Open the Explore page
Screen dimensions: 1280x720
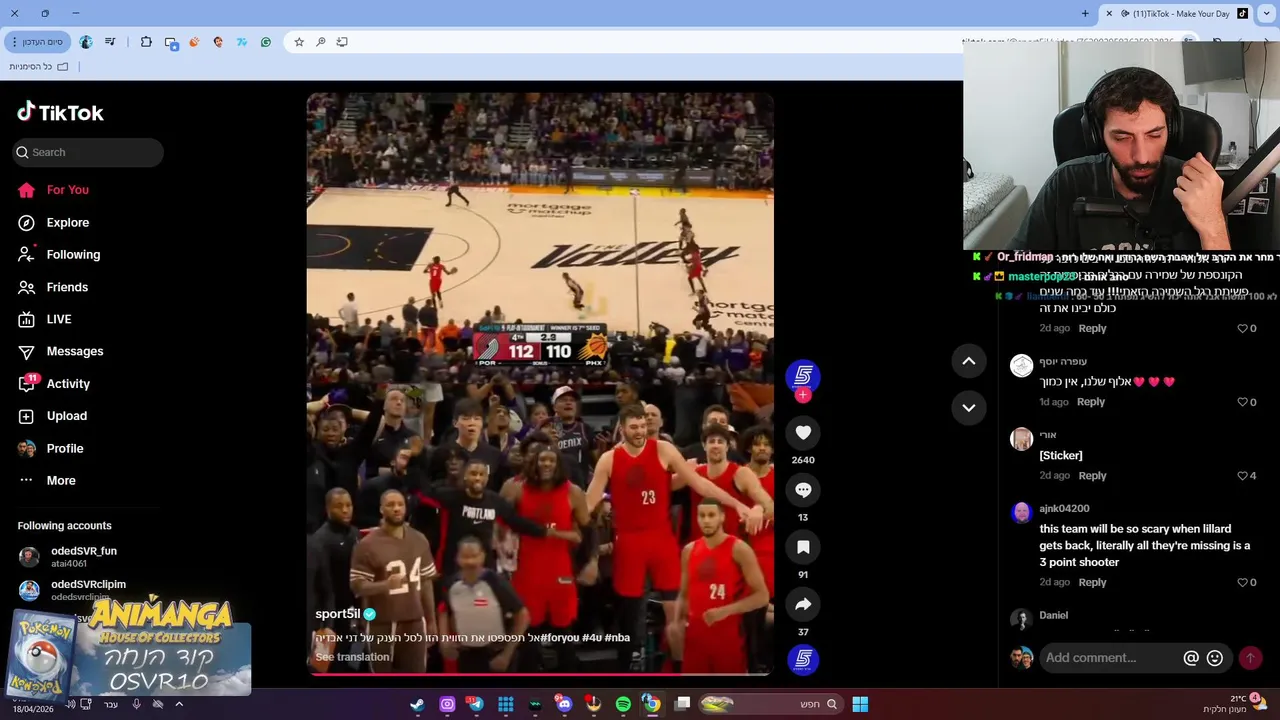[67, 222]
